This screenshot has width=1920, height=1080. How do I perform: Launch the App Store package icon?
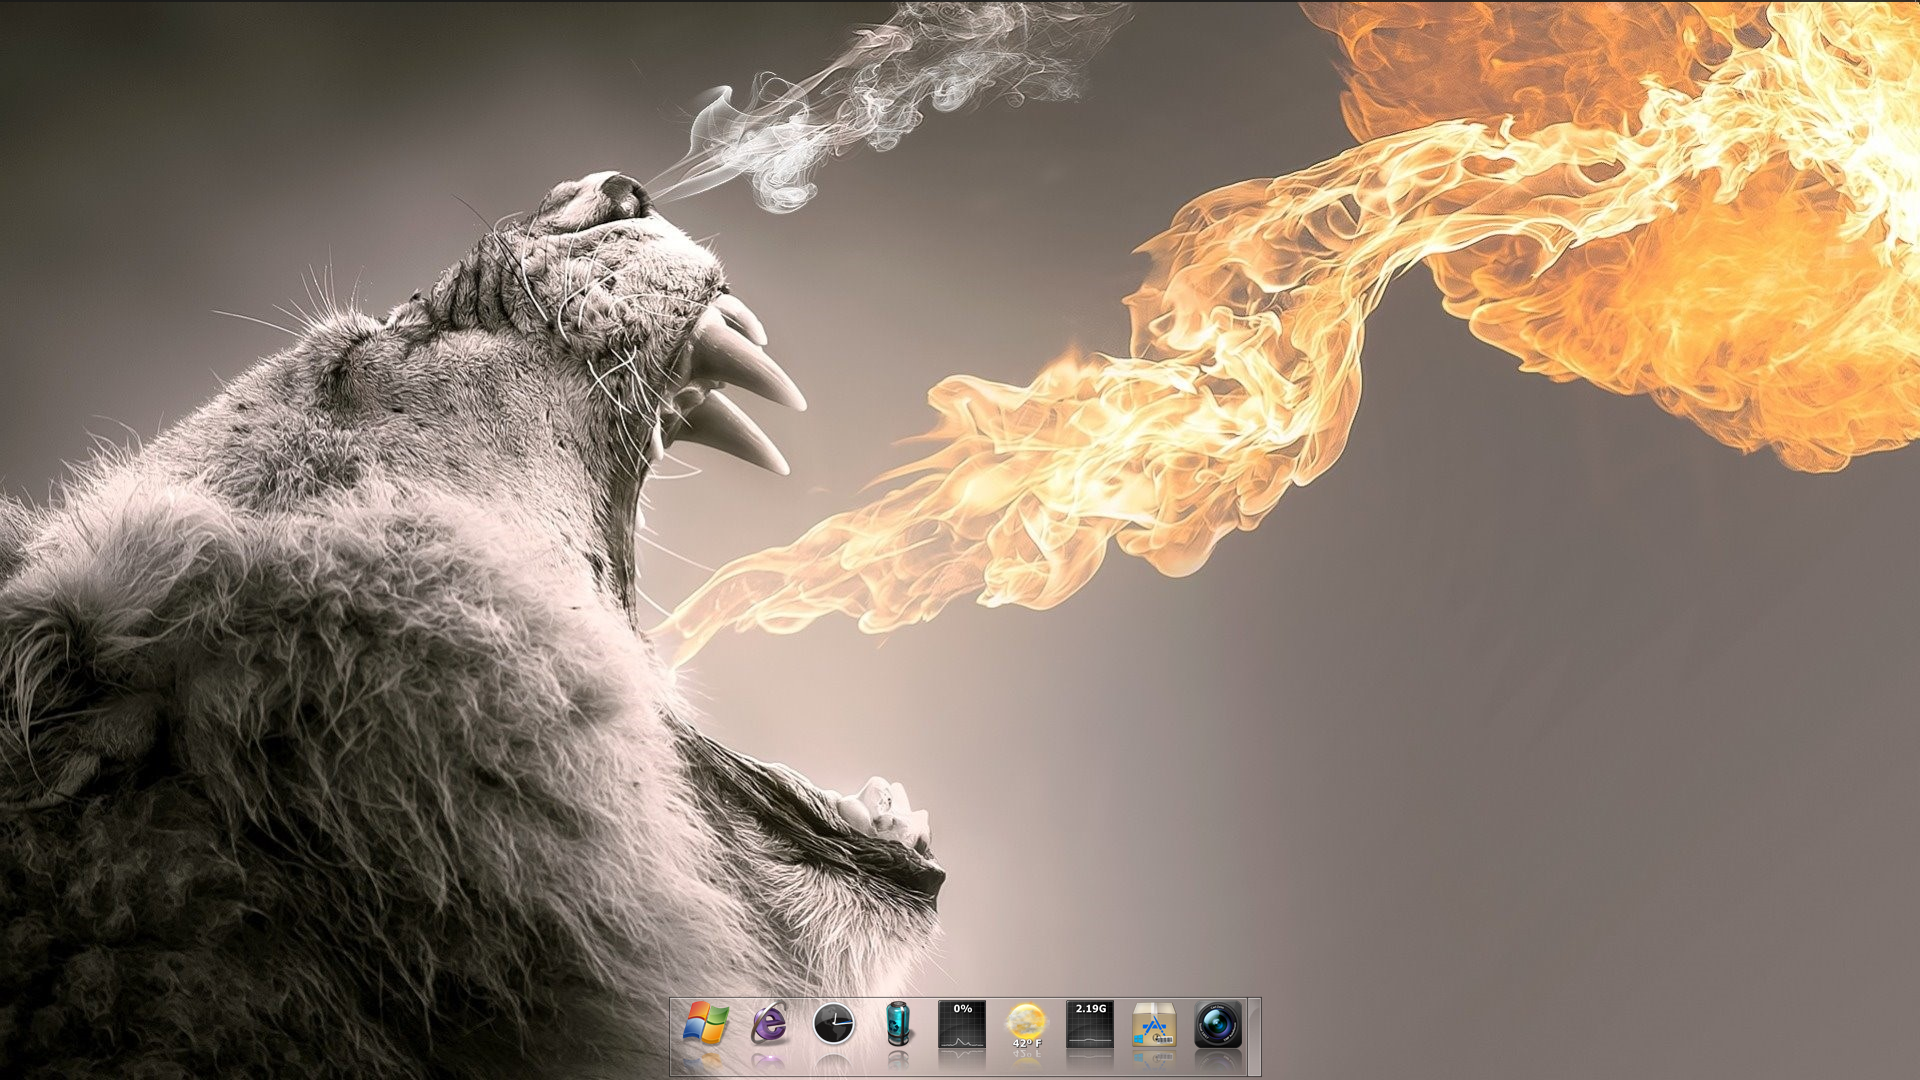(x=1154, y=1025)
